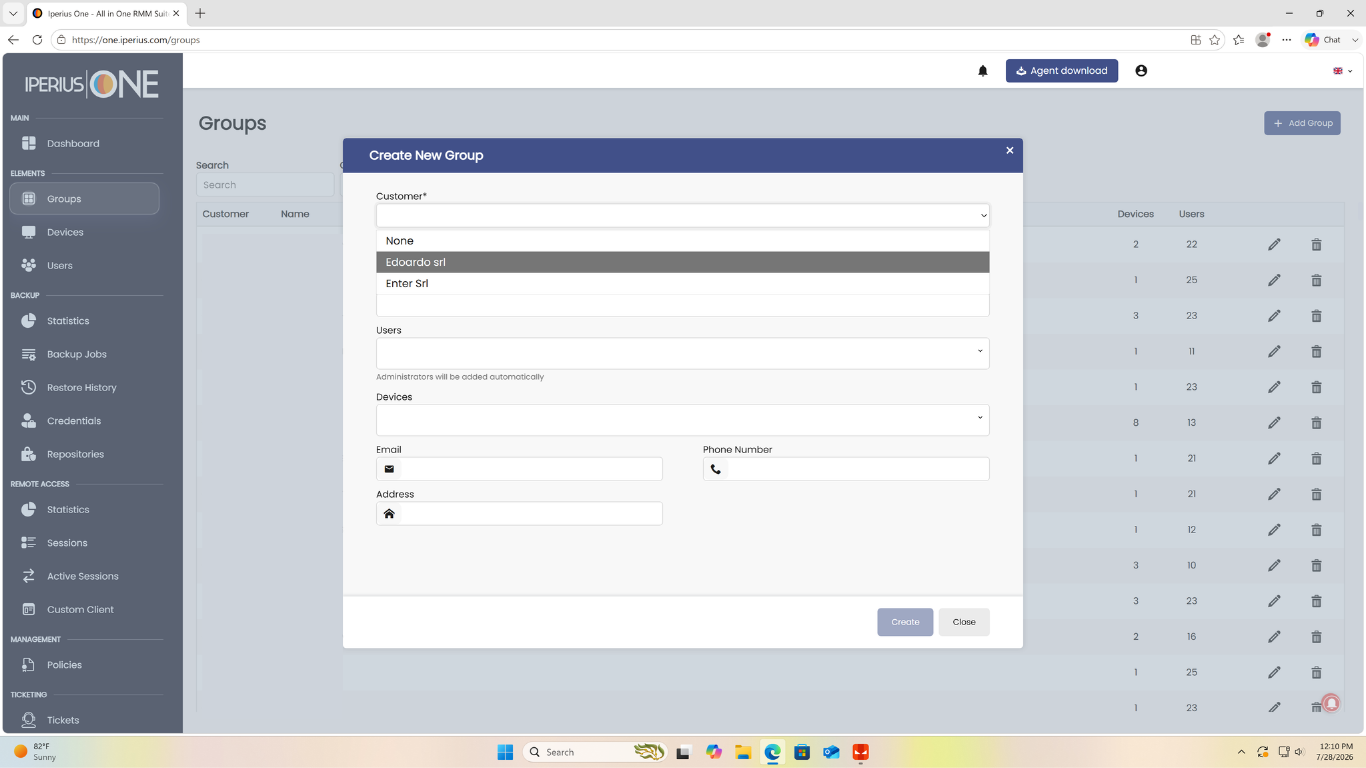Open the user account icon
Screen dimensions: 1366x768
click(x=1141, y=71)
